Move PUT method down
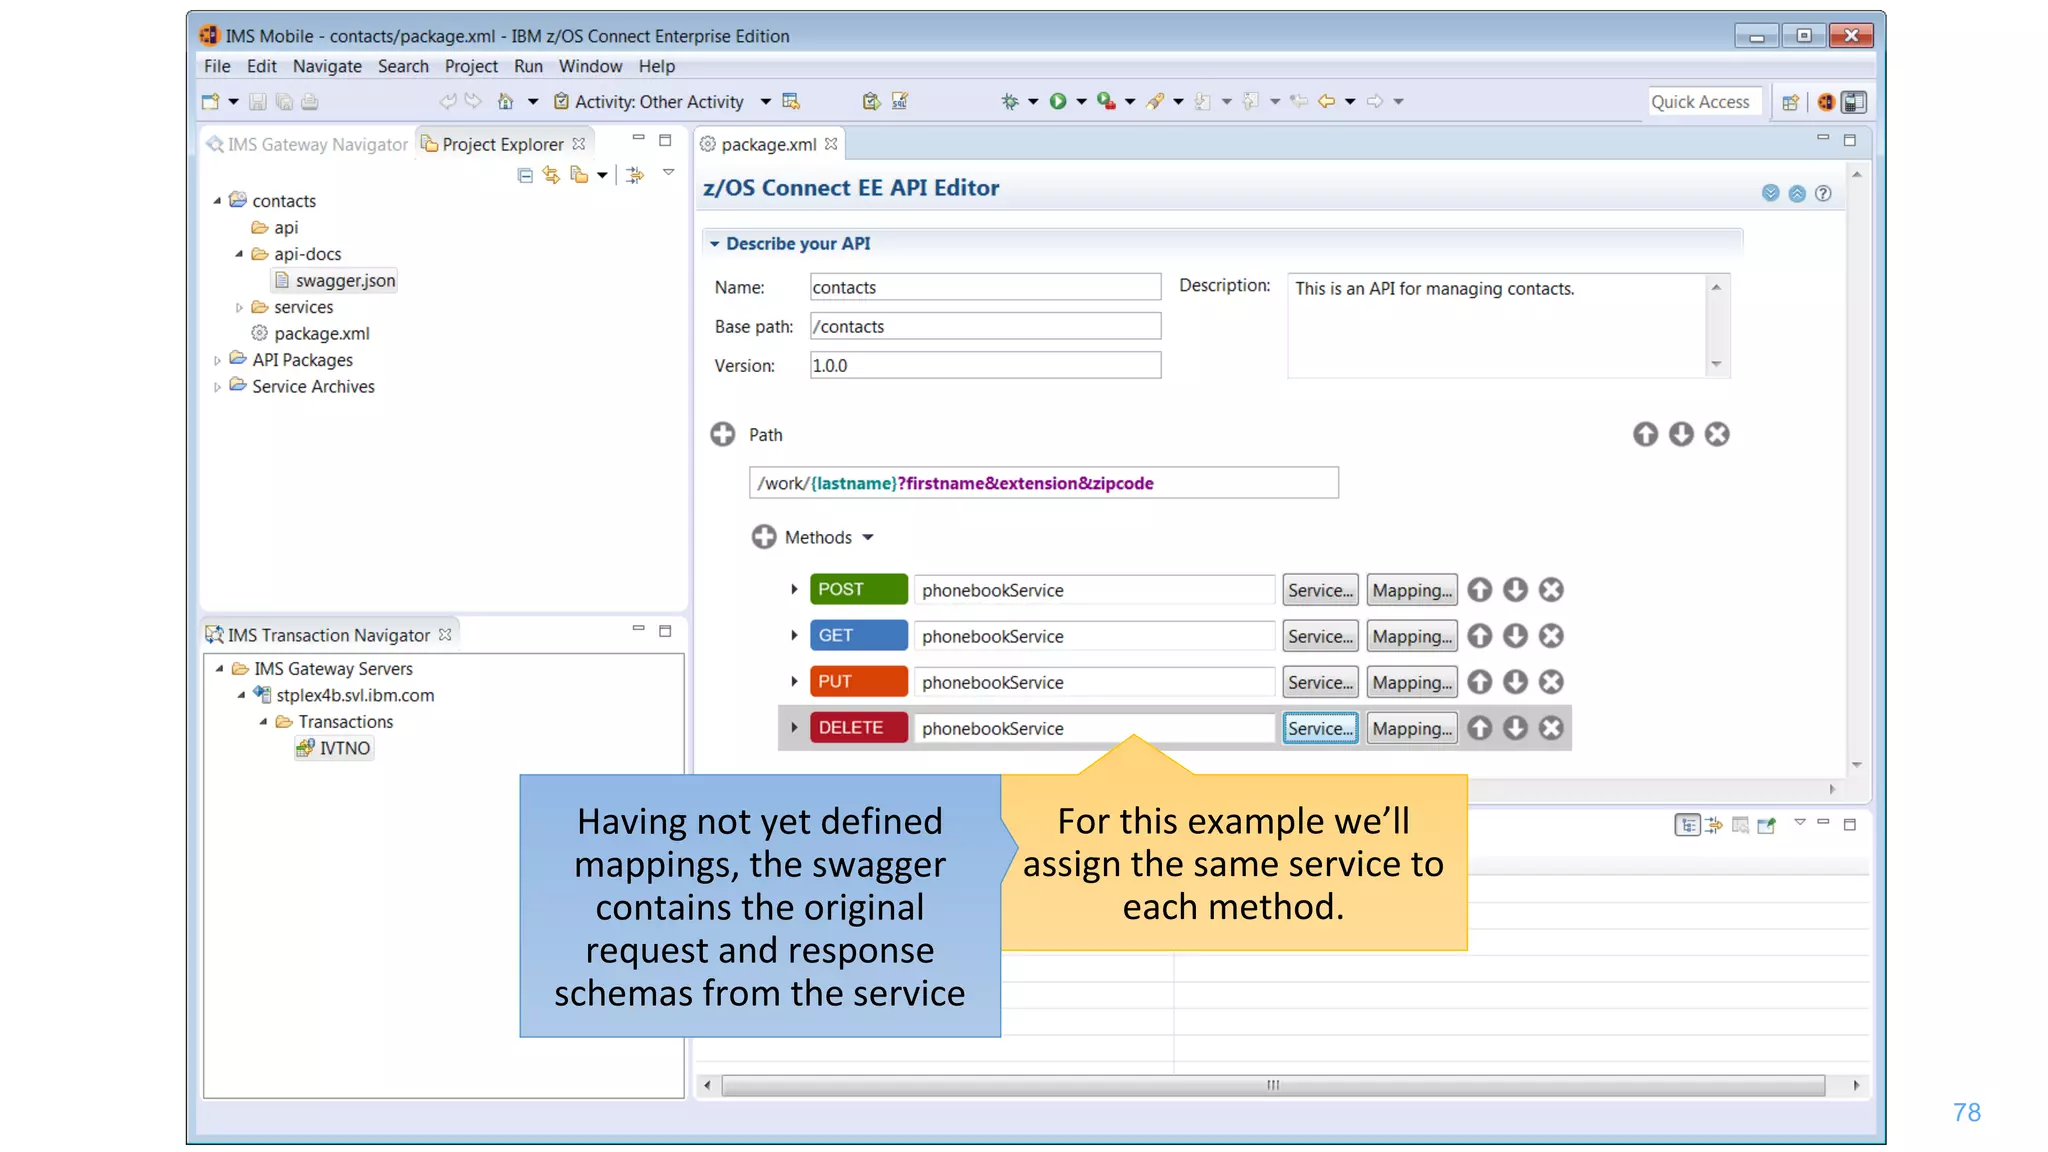The height and width of the screenshot is (1152, 2048). point(1515,682)
